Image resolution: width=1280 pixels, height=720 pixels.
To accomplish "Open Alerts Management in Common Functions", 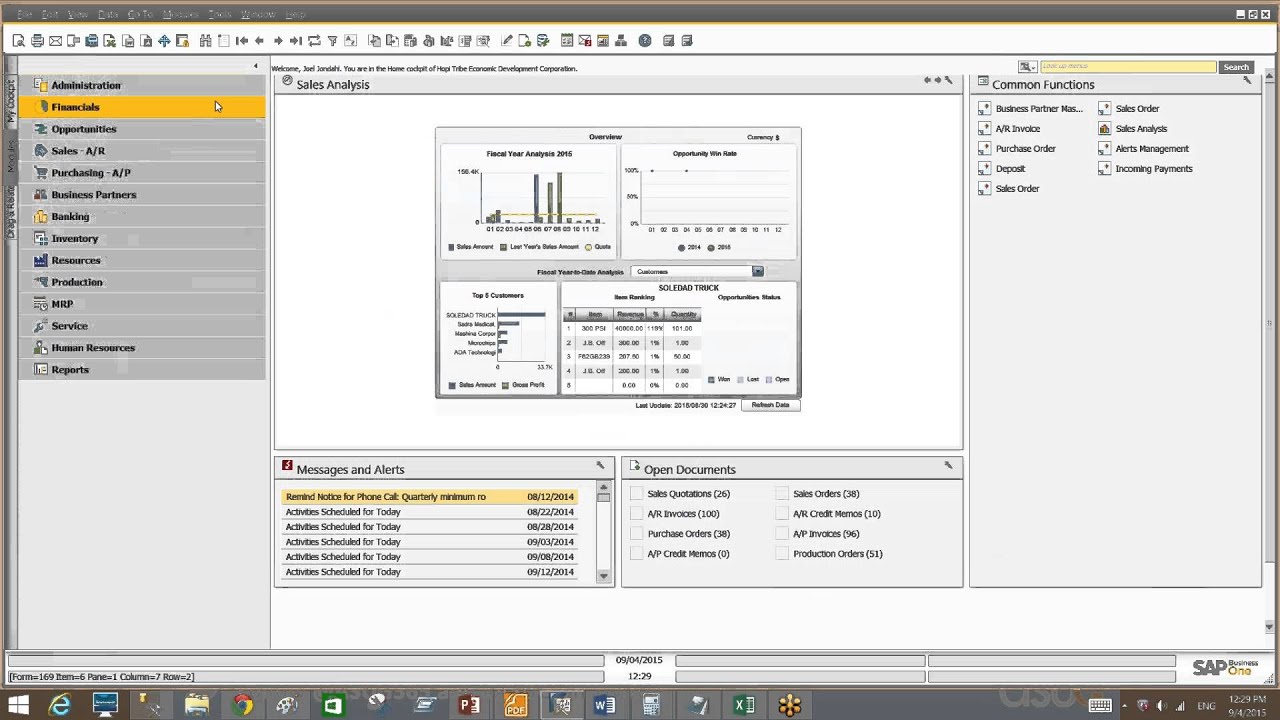I will point(1152,149).
